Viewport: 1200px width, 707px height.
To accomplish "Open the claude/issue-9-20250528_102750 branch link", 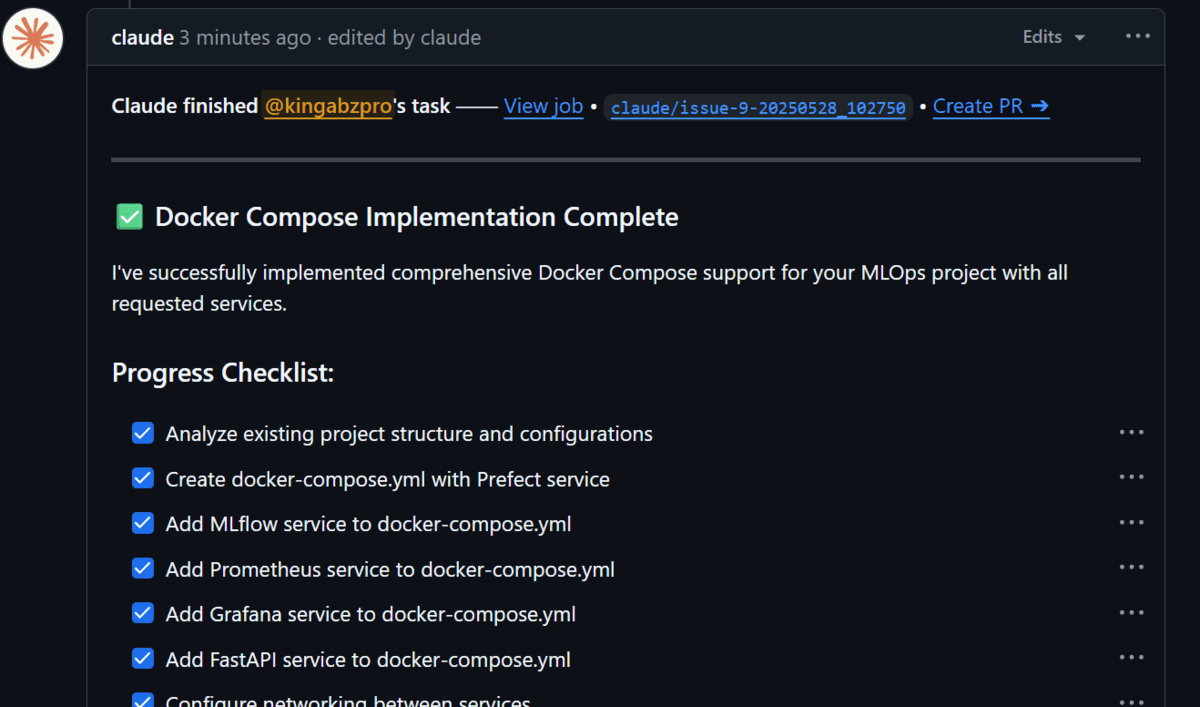I will point(758,108).
